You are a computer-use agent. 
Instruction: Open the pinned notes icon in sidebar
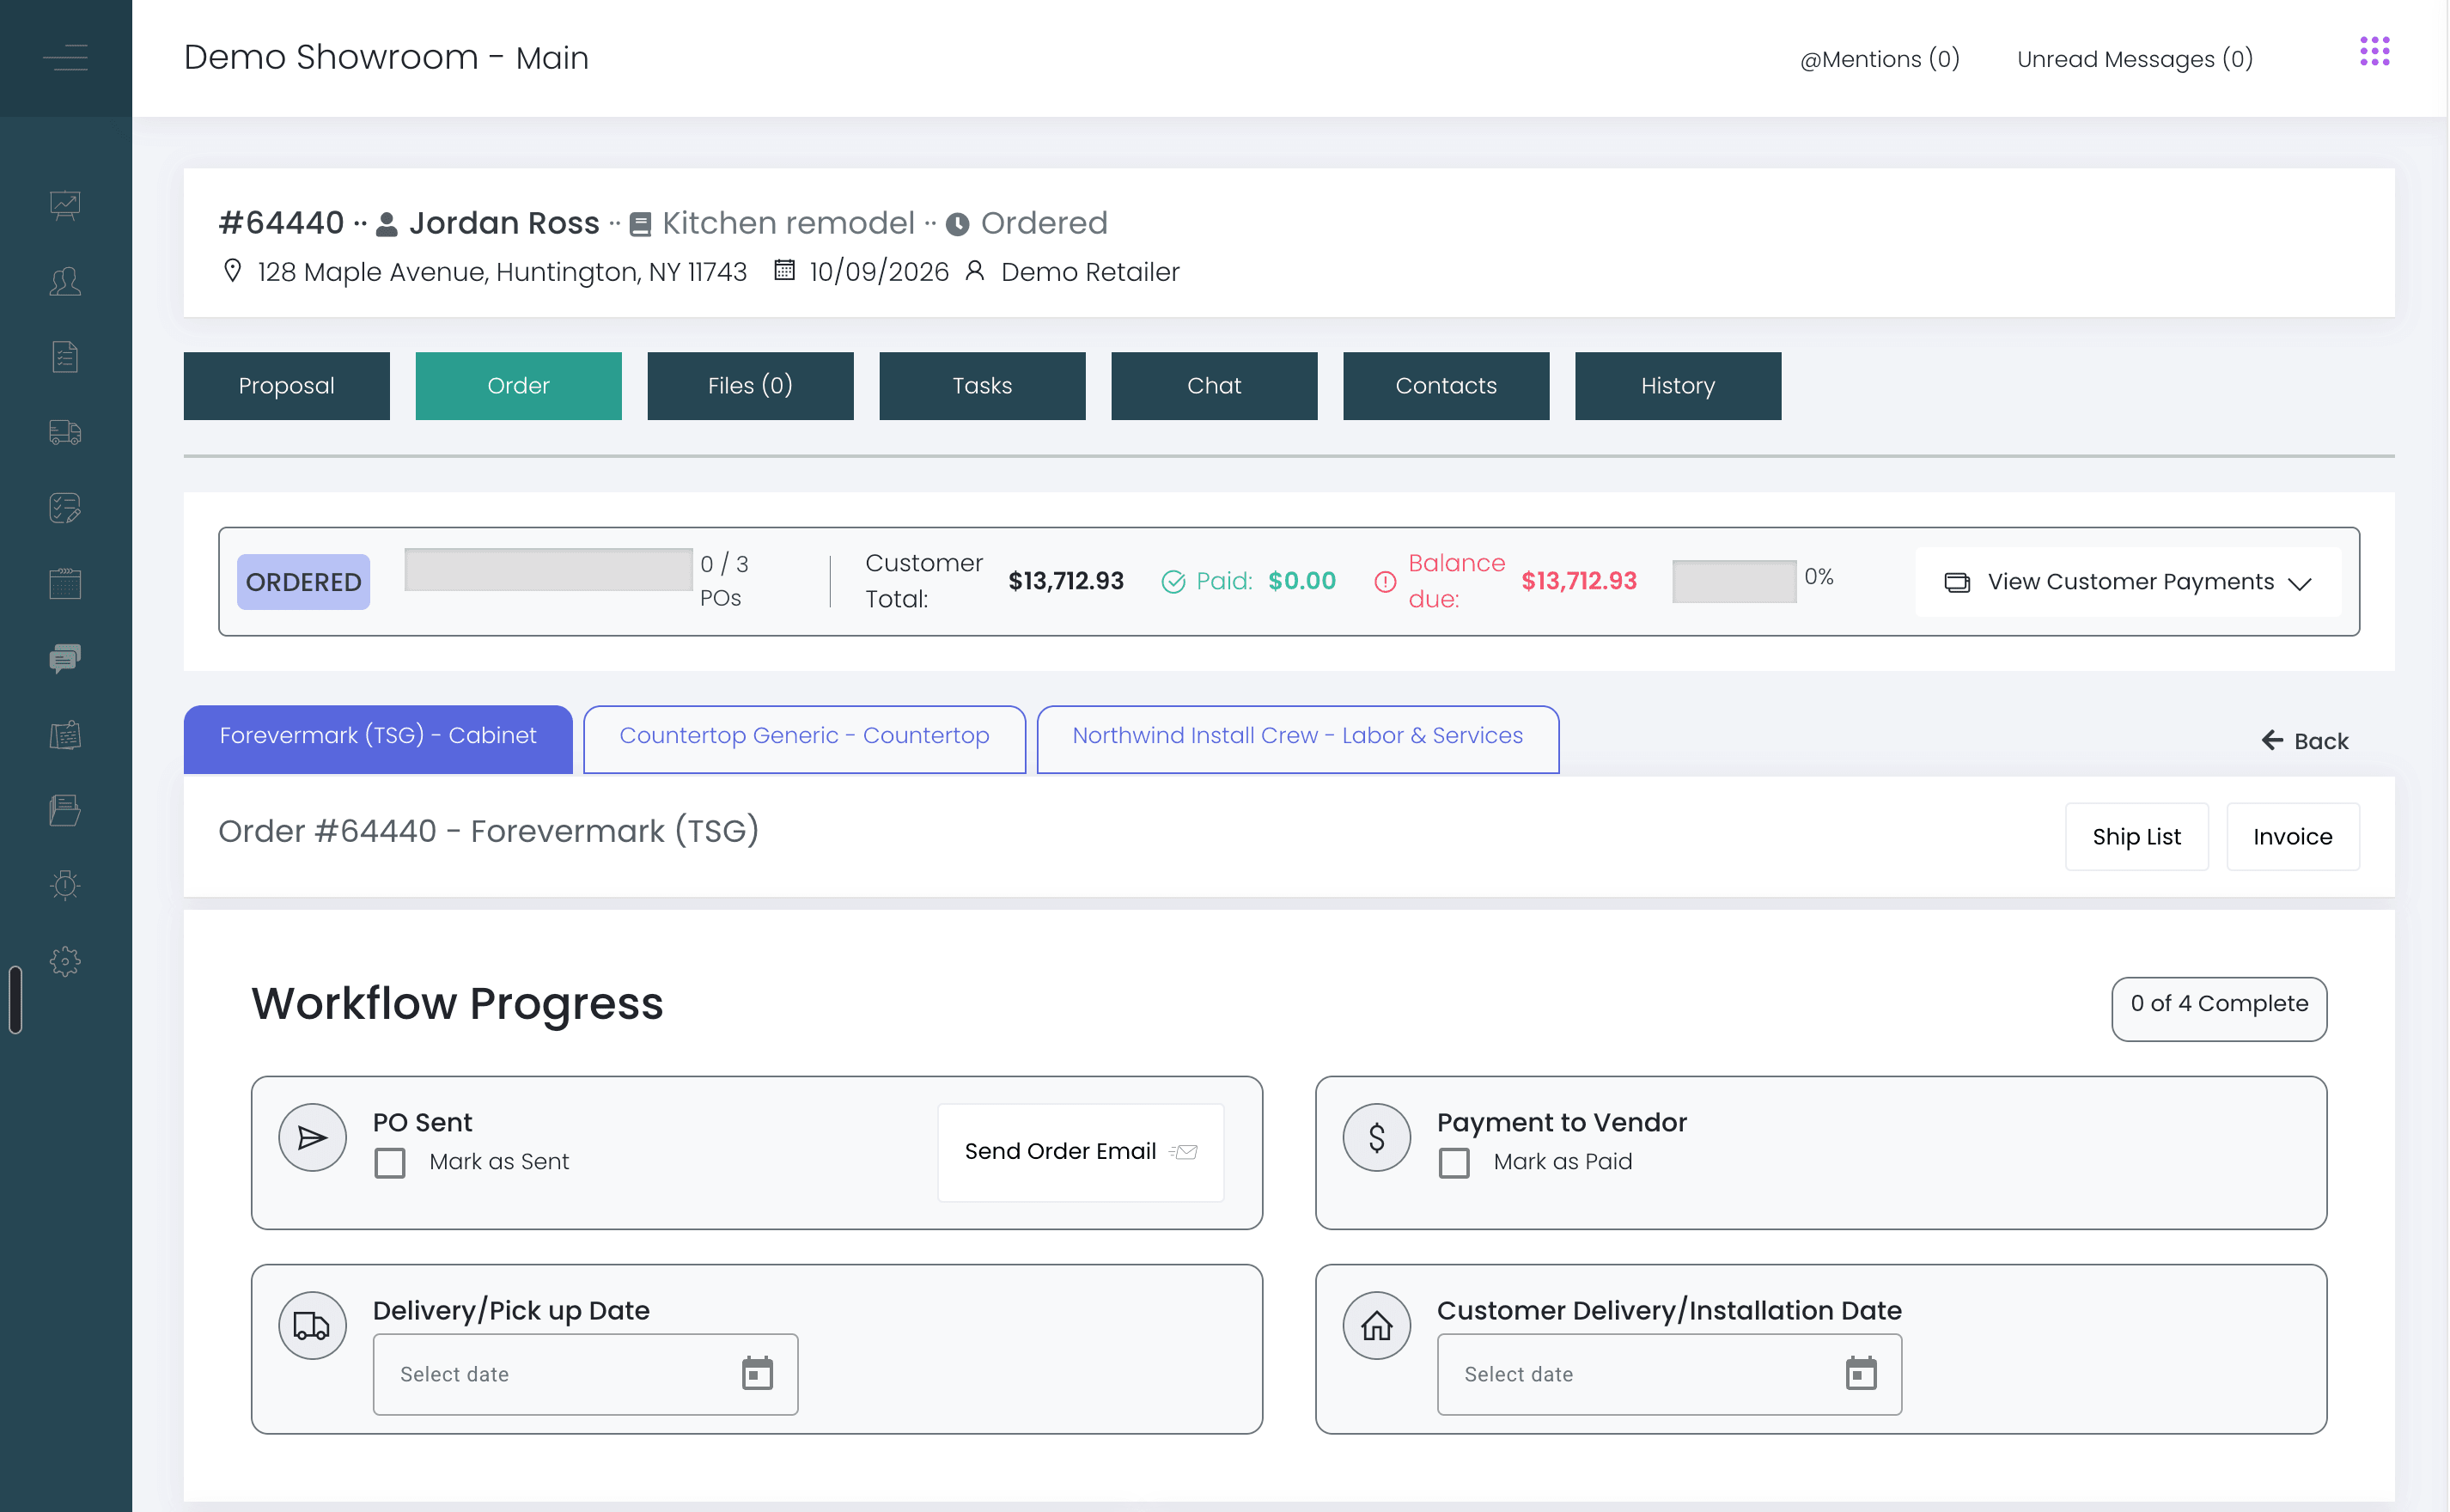point(65,735)
